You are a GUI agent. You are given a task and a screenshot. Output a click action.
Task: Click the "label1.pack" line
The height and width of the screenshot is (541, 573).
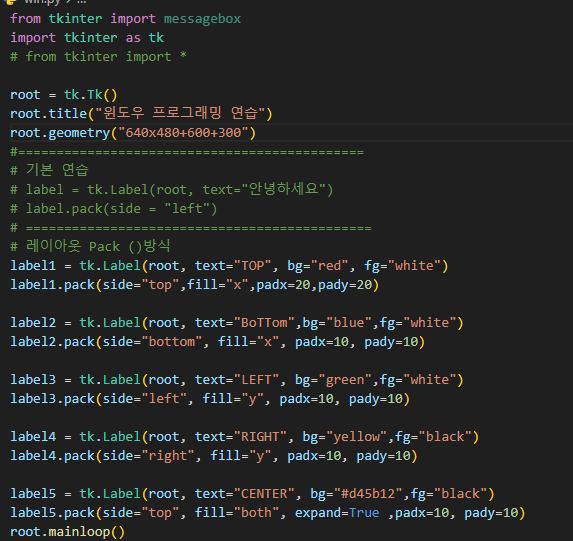pos(194,285)
